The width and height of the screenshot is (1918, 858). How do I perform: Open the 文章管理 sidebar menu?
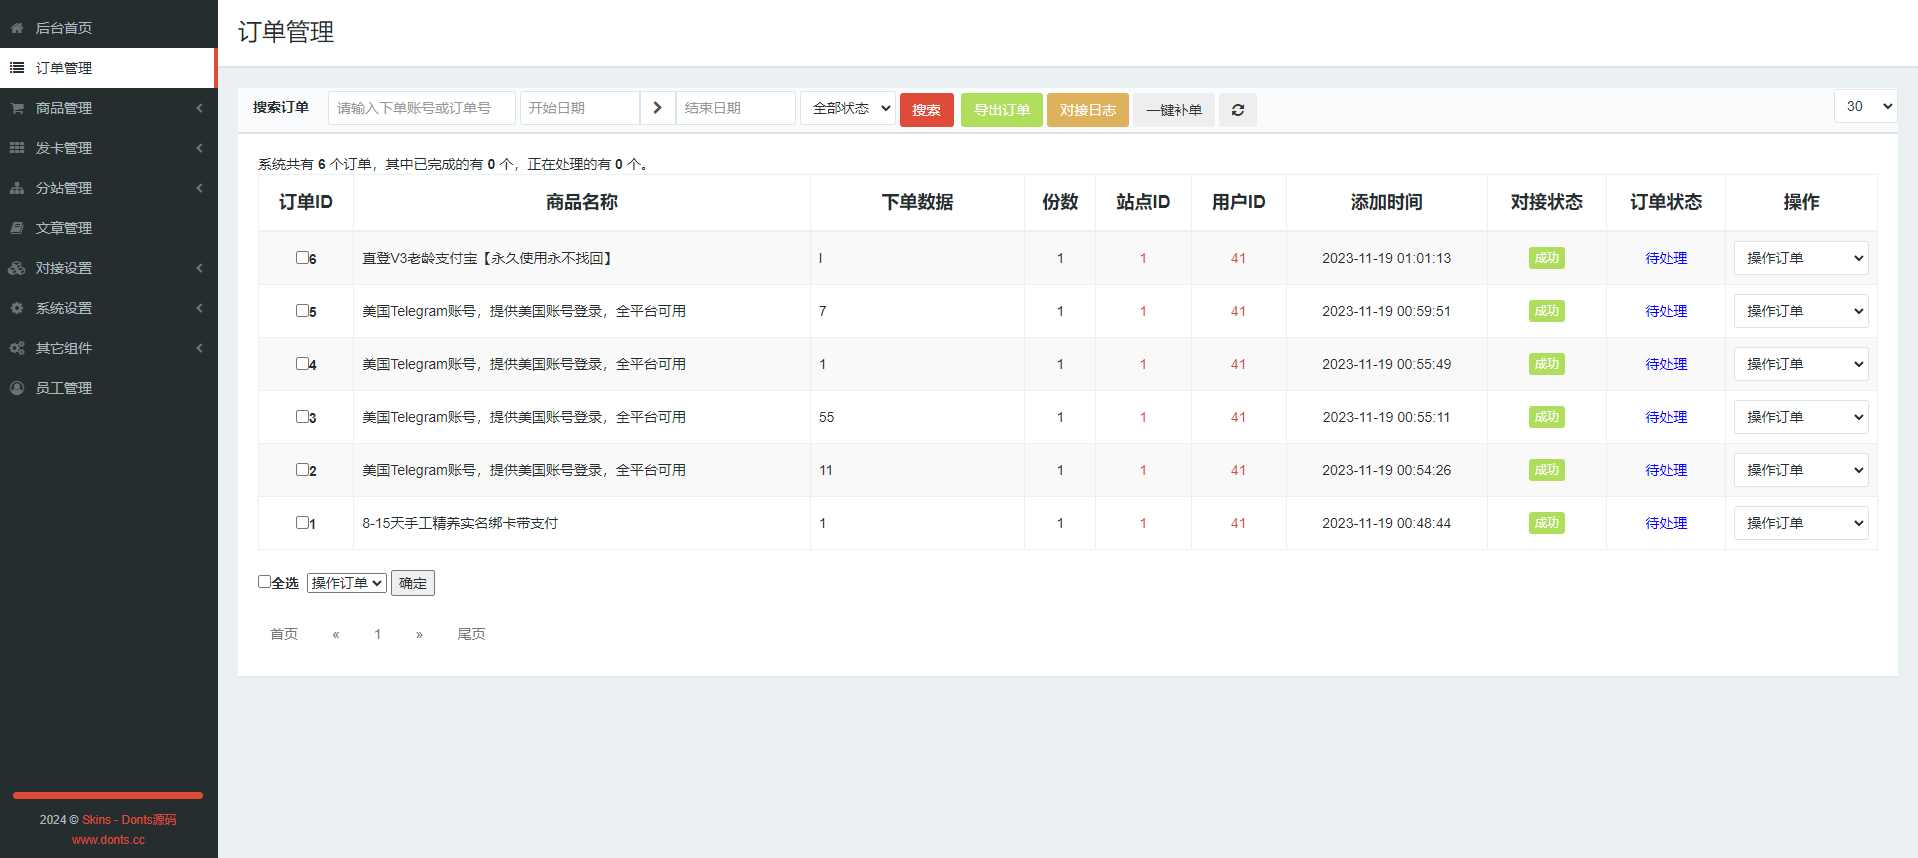64,228
